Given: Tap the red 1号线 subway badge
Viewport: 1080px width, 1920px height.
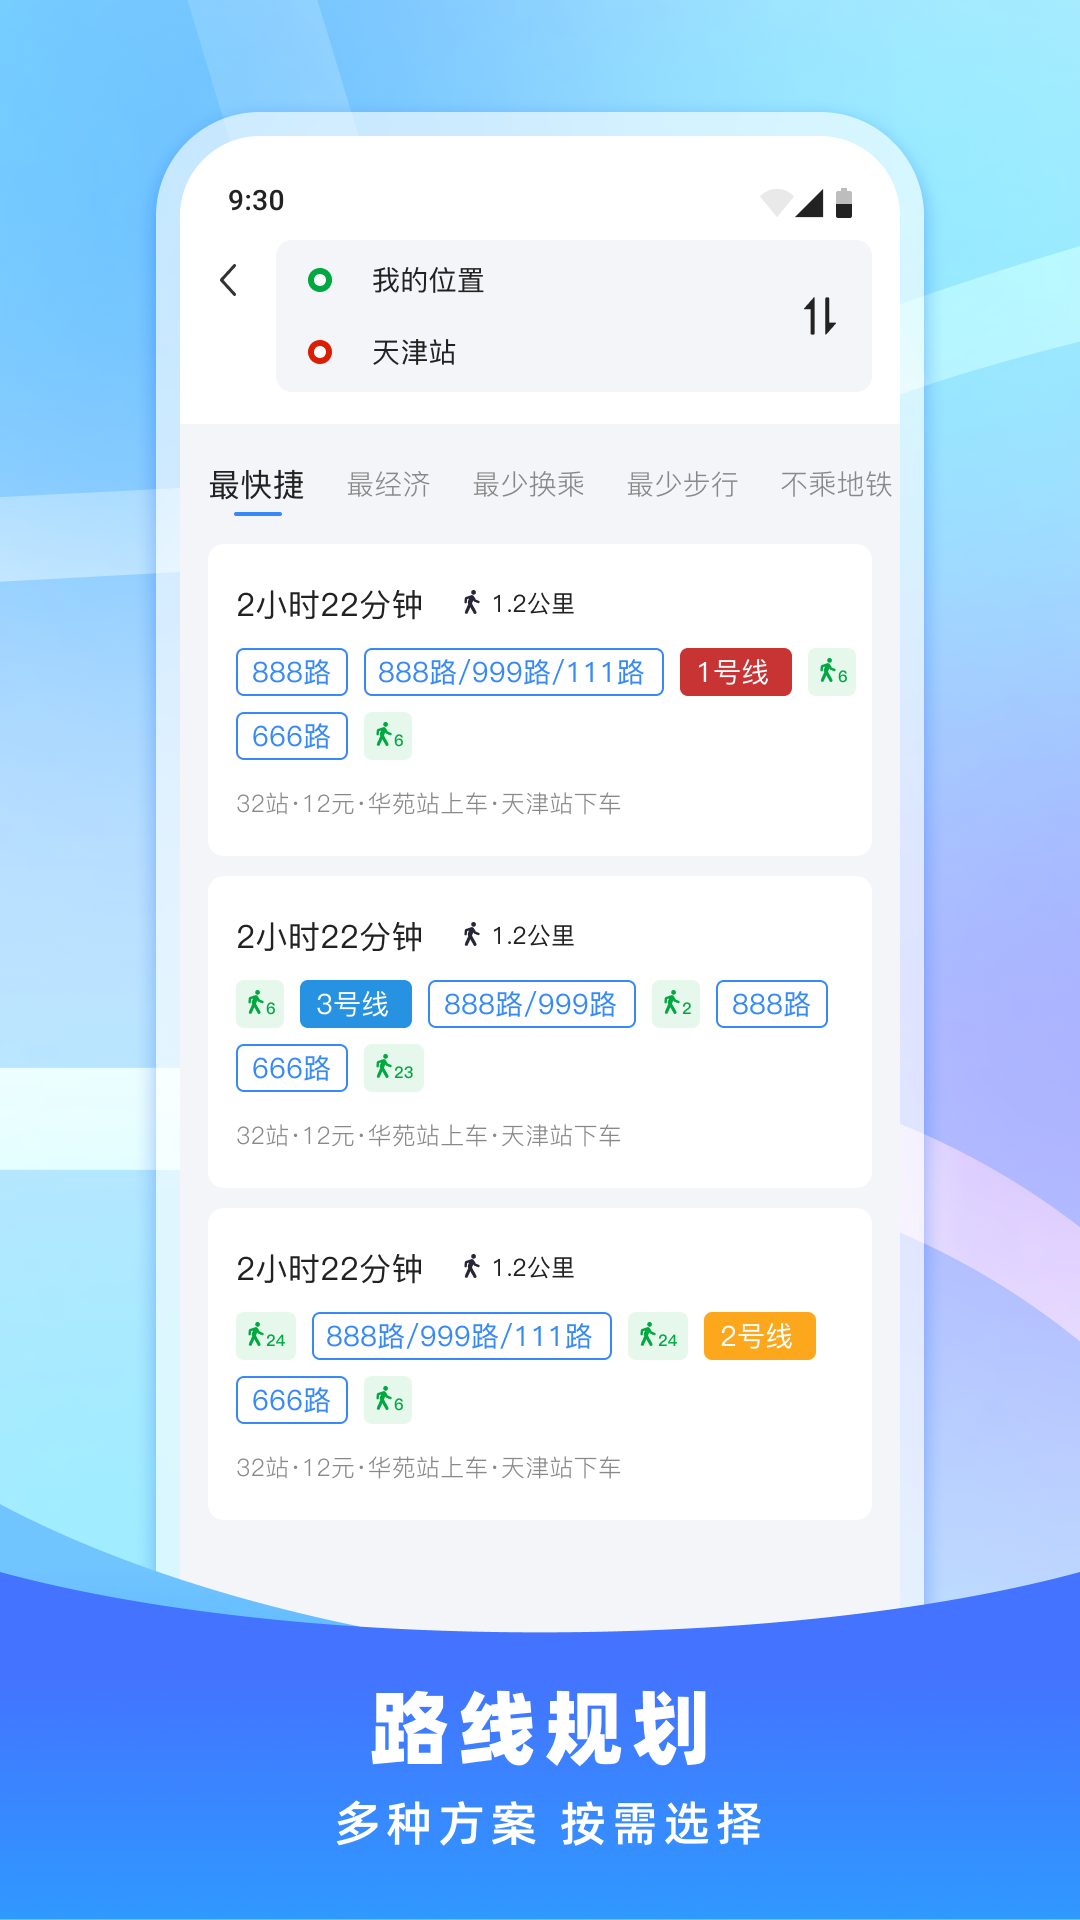Looking at the screenshot, I should [x=735, y=672].
